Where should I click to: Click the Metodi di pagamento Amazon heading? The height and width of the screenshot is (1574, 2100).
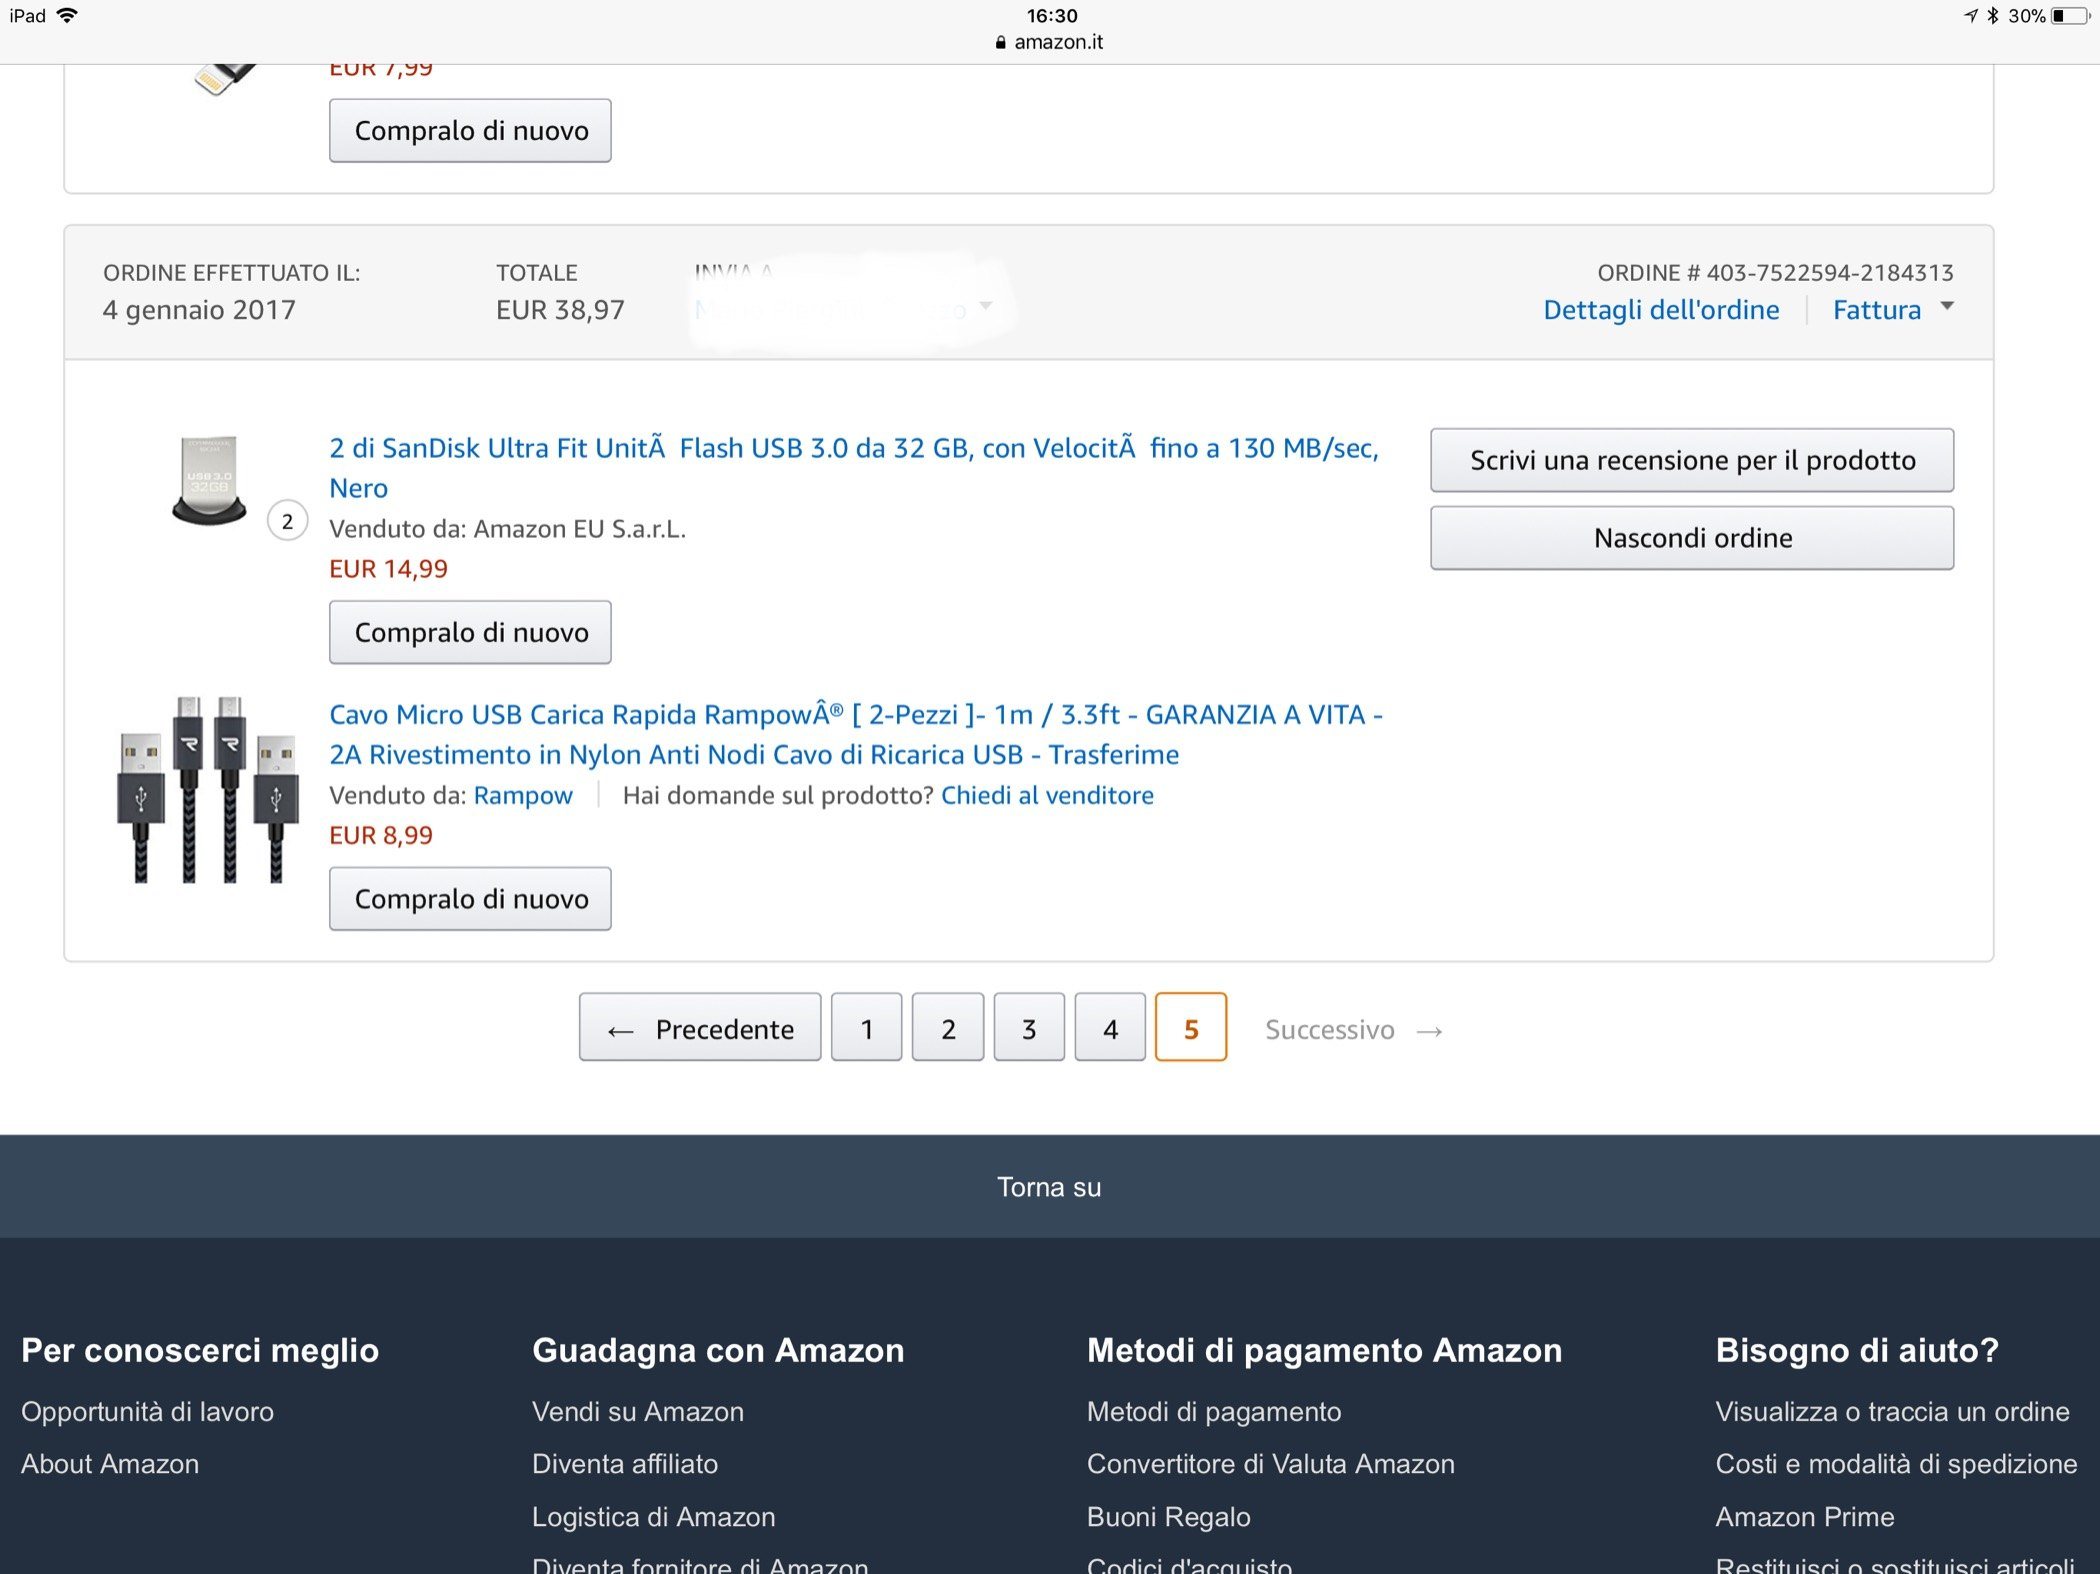[1324, 1350]
